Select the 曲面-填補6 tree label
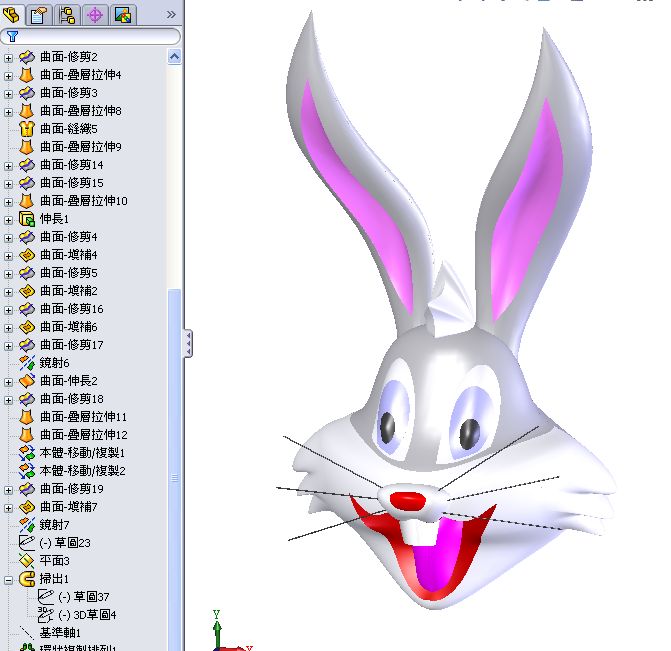Viewport: 671px width, 651px height. [x=69, y=327]
